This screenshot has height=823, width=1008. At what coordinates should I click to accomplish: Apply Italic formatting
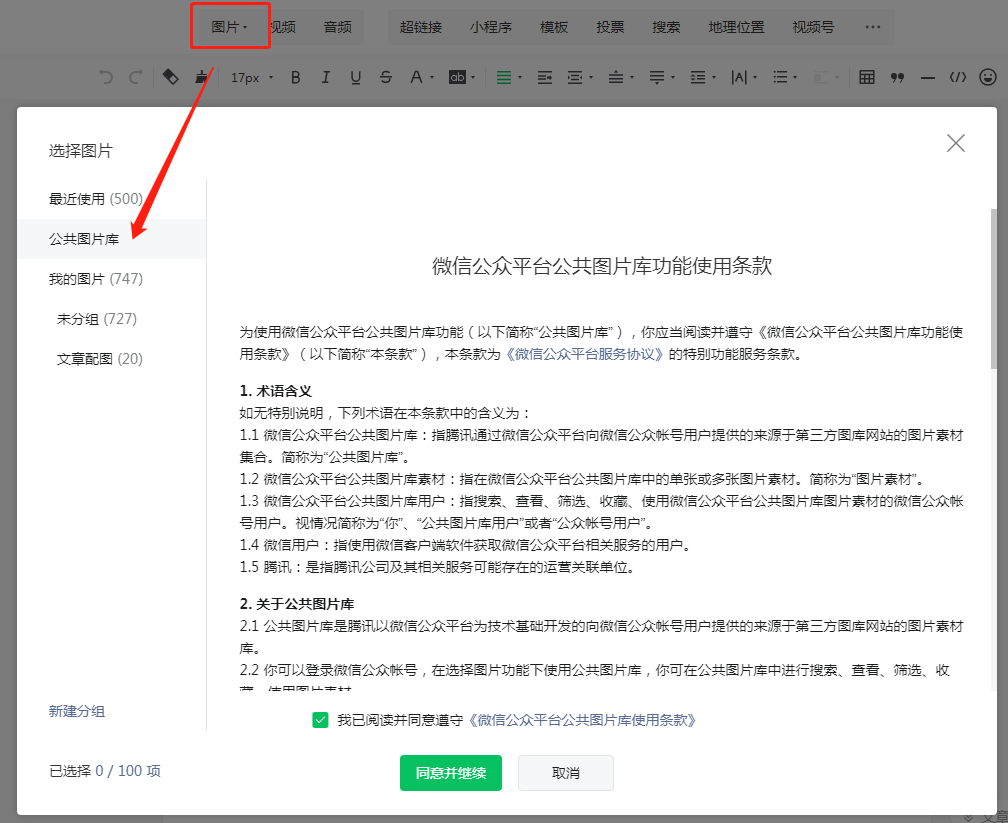click(x=325, y=77)
